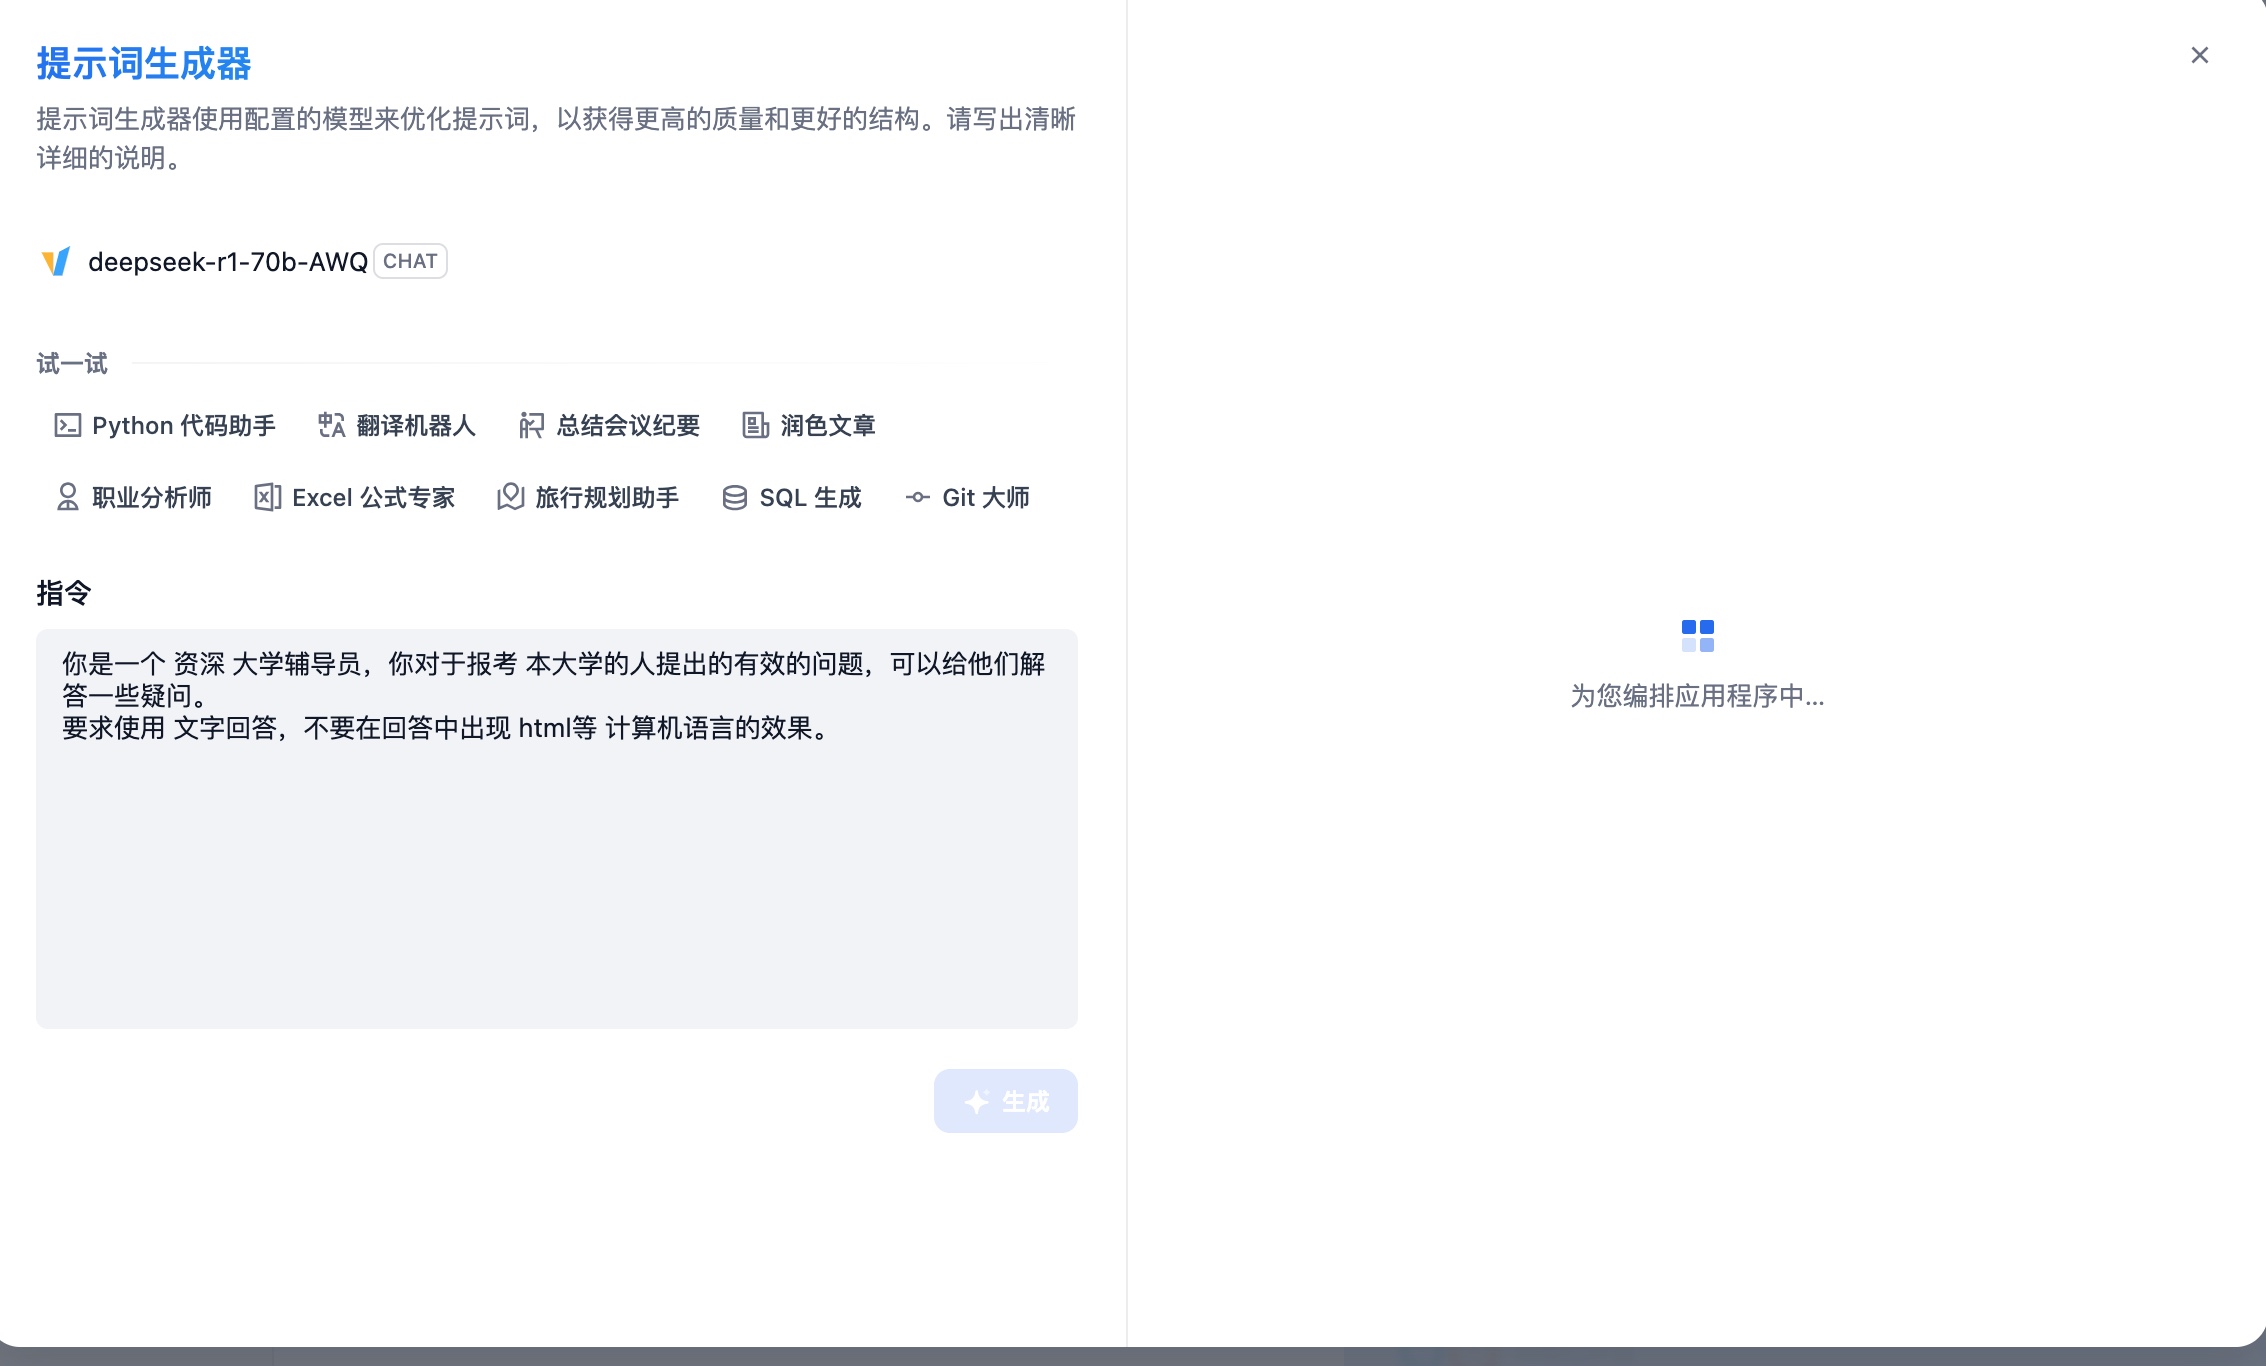The image size is (2266, 1366).
Task: Select the SQL 生成 template
Action: point(791,498)
